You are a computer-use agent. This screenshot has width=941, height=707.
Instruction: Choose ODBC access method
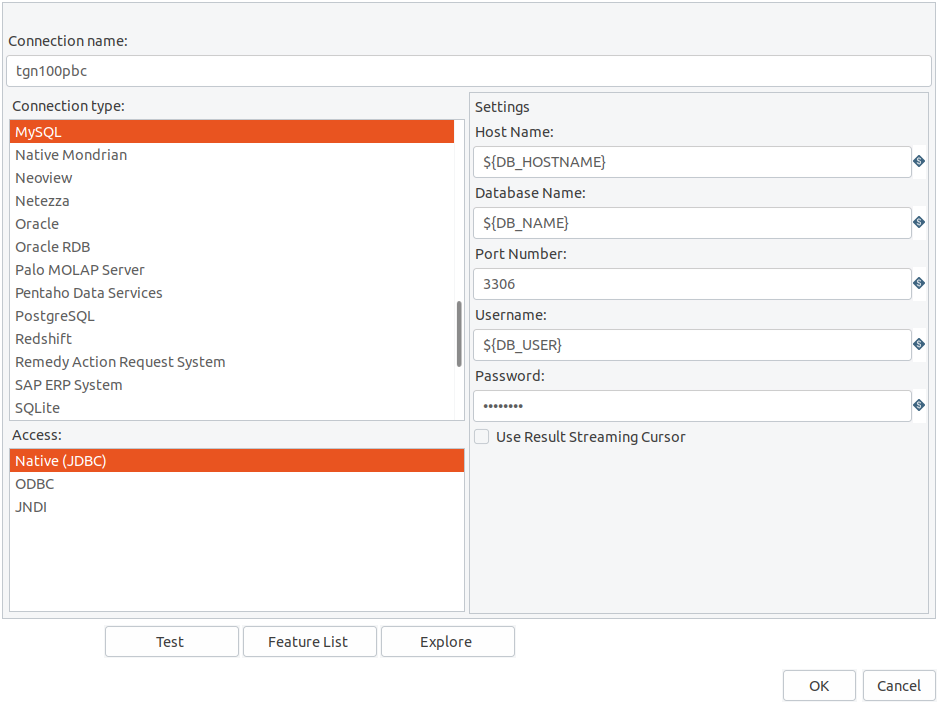[237, 484]
